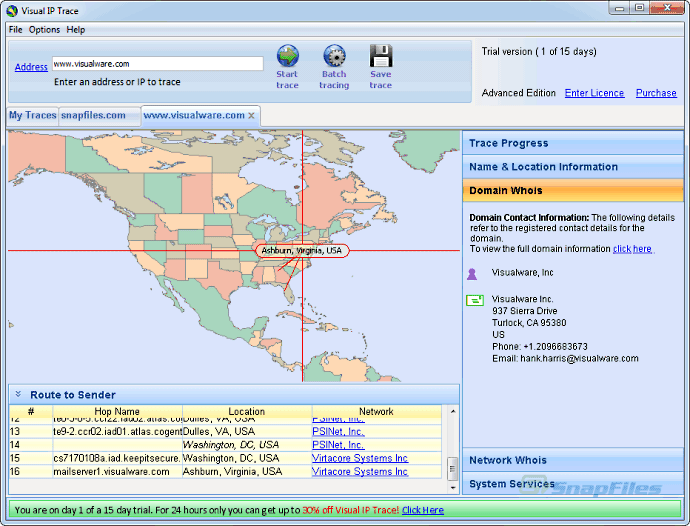
Task: Click the Turlock, CA 95380 line
Action: [x=529, y=323]
